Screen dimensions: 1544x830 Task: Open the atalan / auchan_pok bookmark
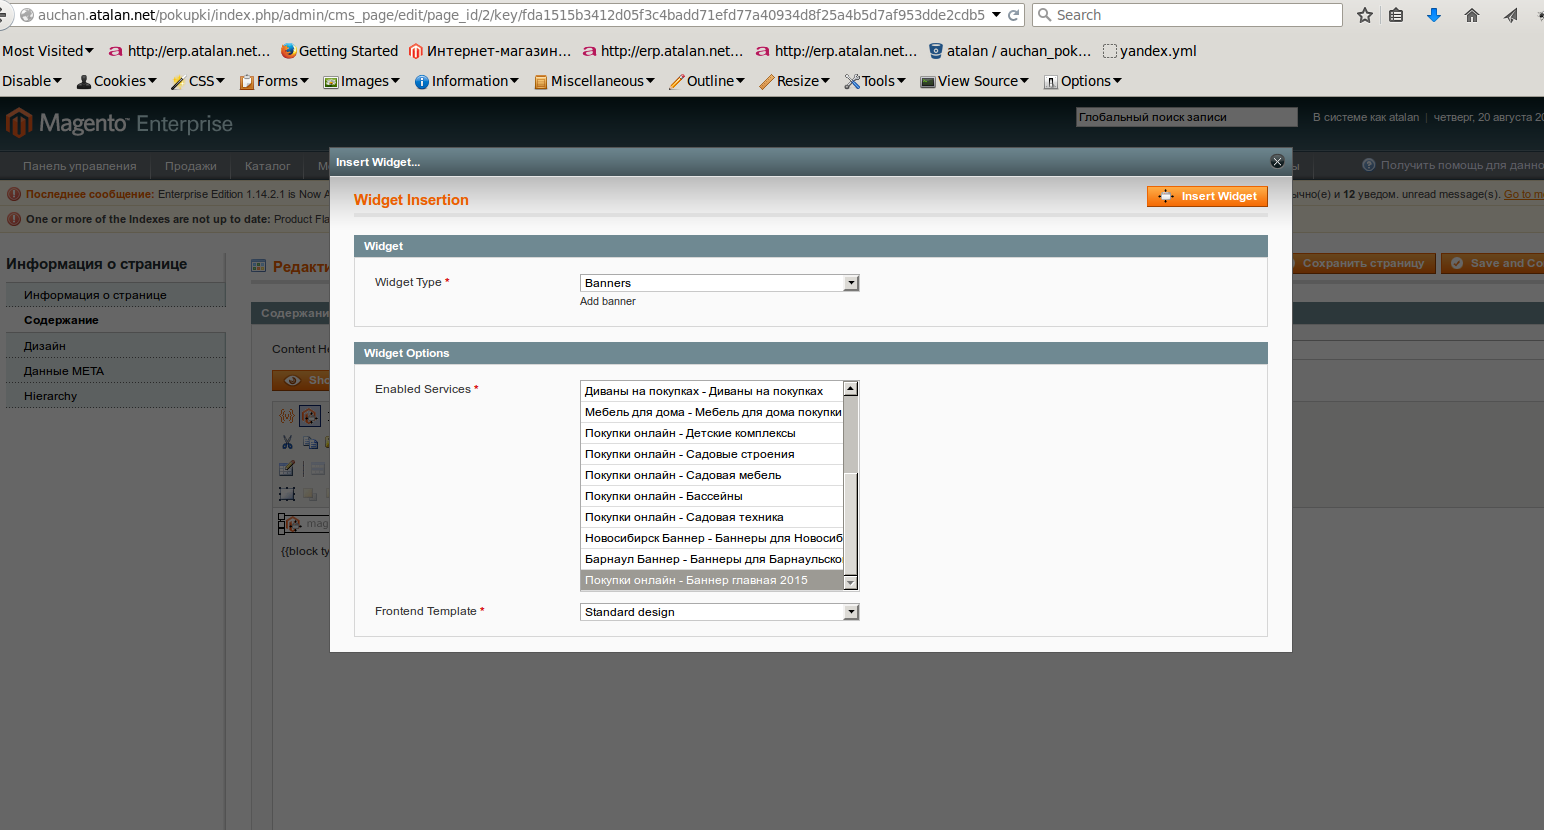[1010, 51]
